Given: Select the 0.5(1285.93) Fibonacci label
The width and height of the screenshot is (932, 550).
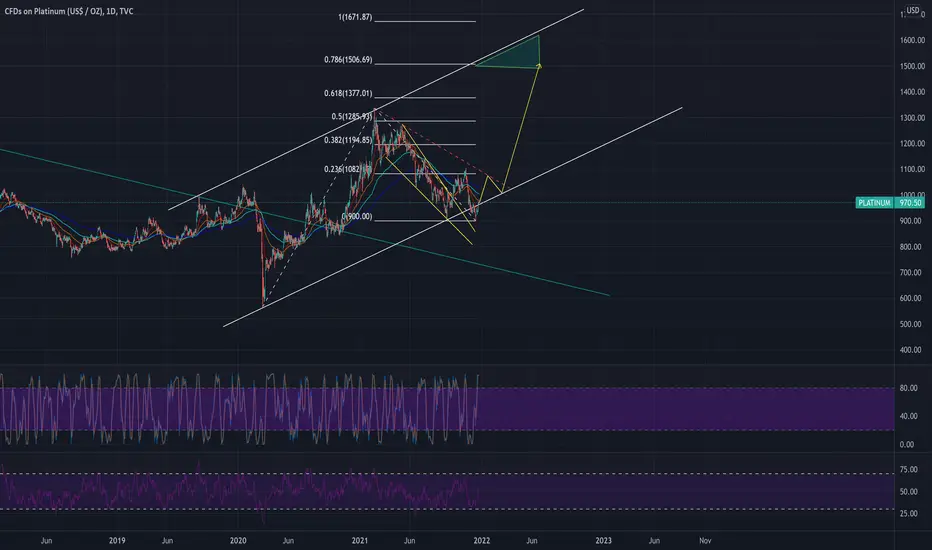Looking at the screenshot, I should [351, 117].
